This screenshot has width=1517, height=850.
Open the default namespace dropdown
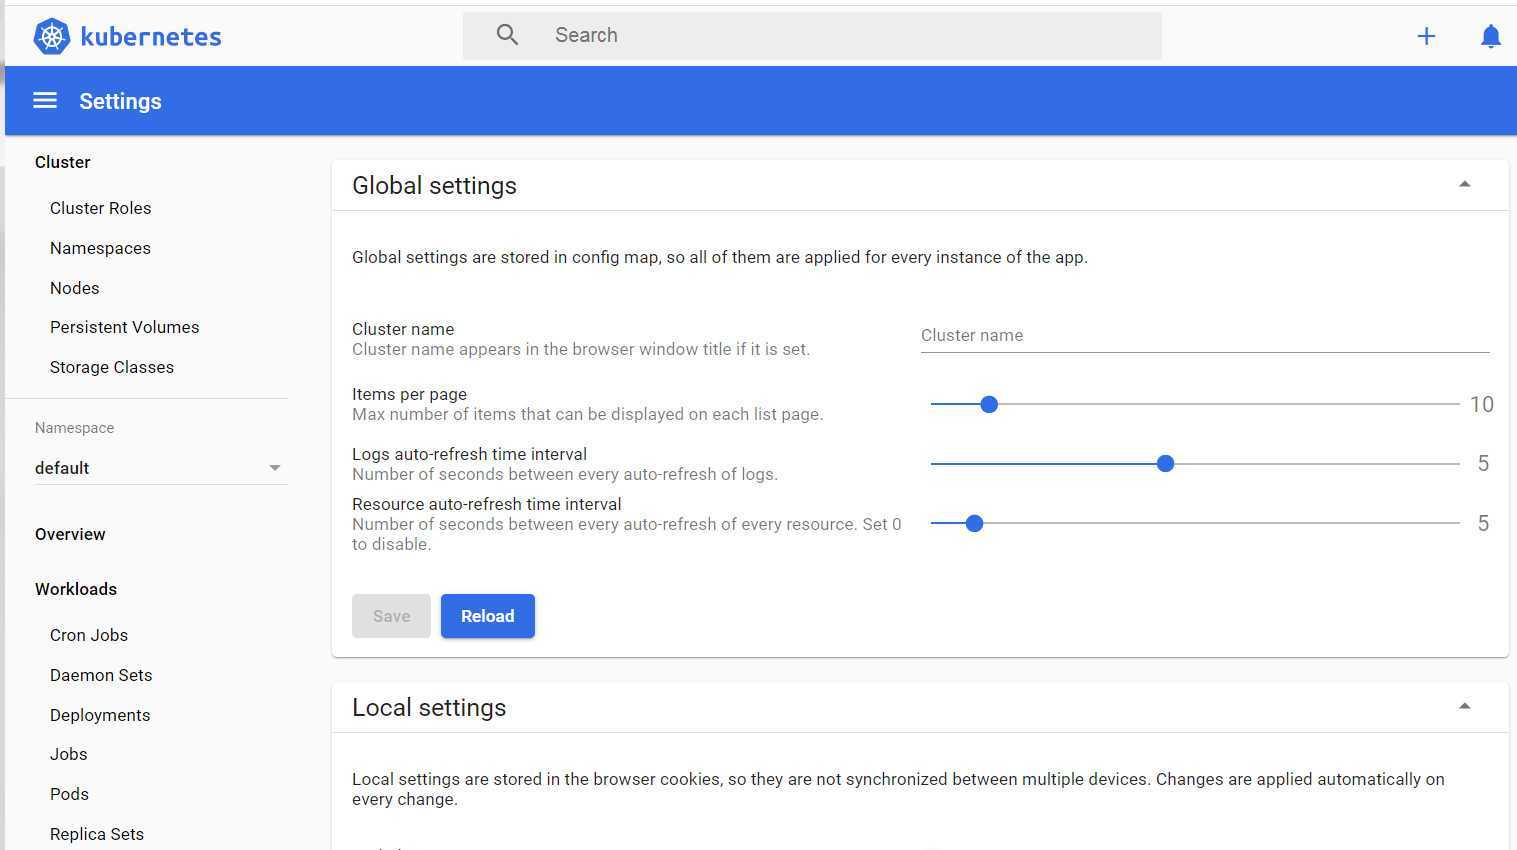pos(160,468)
